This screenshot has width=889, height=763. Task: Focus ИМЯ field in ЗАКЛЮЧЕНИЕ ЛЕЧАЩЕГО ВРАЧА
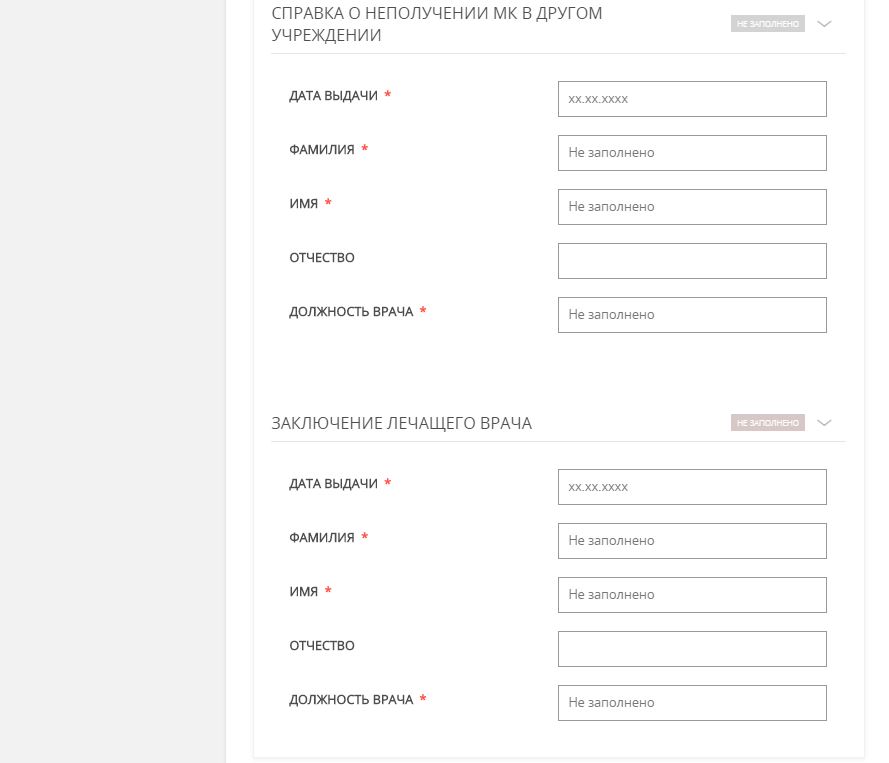point(692,595)
